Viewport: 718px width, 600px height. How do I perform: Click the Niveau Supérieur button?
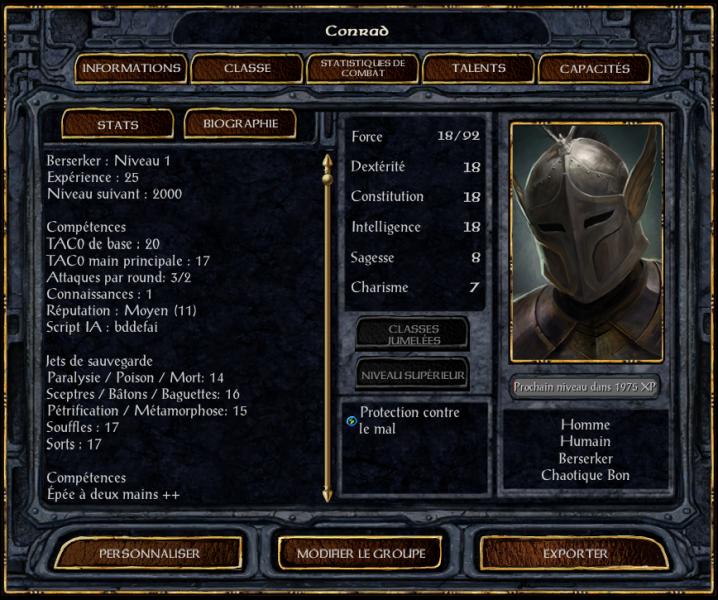[413, 375]
